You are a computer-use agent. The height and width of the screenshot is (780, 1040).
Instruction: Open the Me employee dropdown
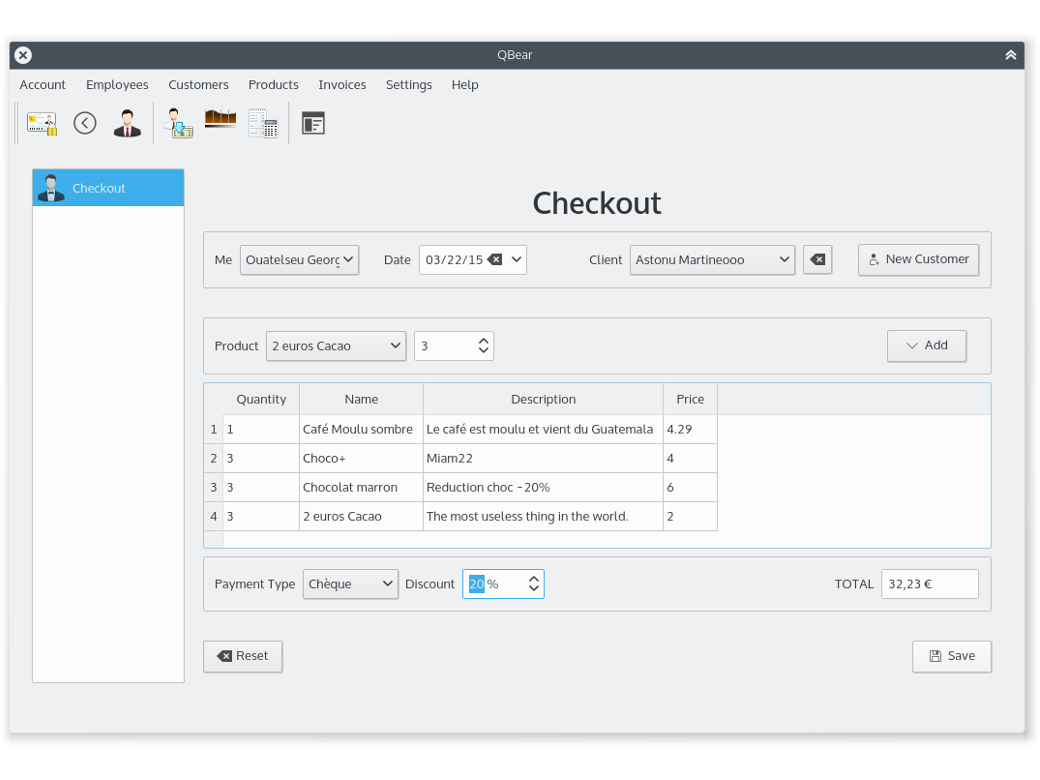(299, 259)
